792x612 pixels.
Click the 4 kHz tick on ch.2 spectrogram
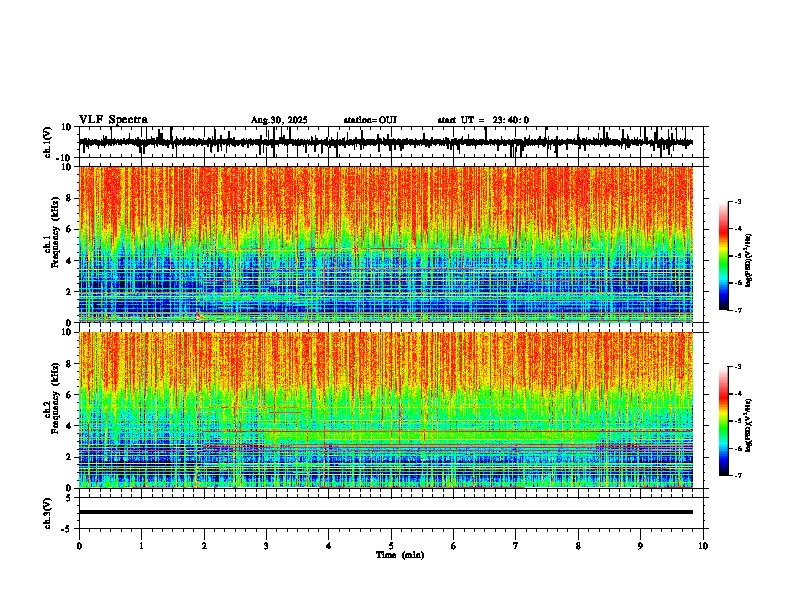coord(70,426)
